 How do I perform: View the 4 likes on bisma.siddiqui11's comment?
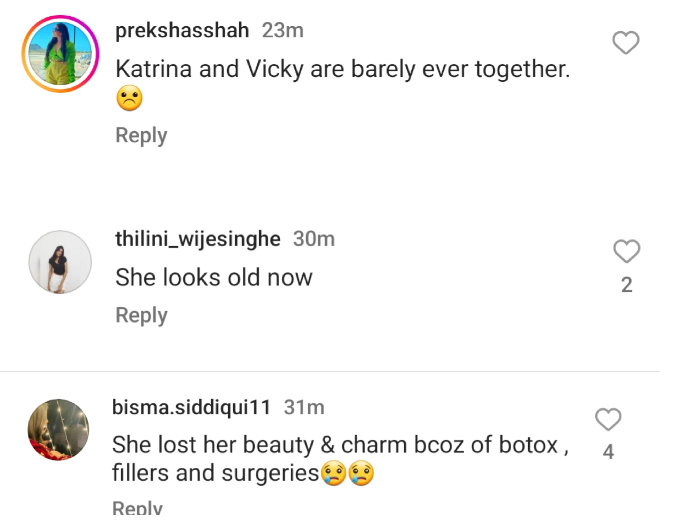(608, 453)
